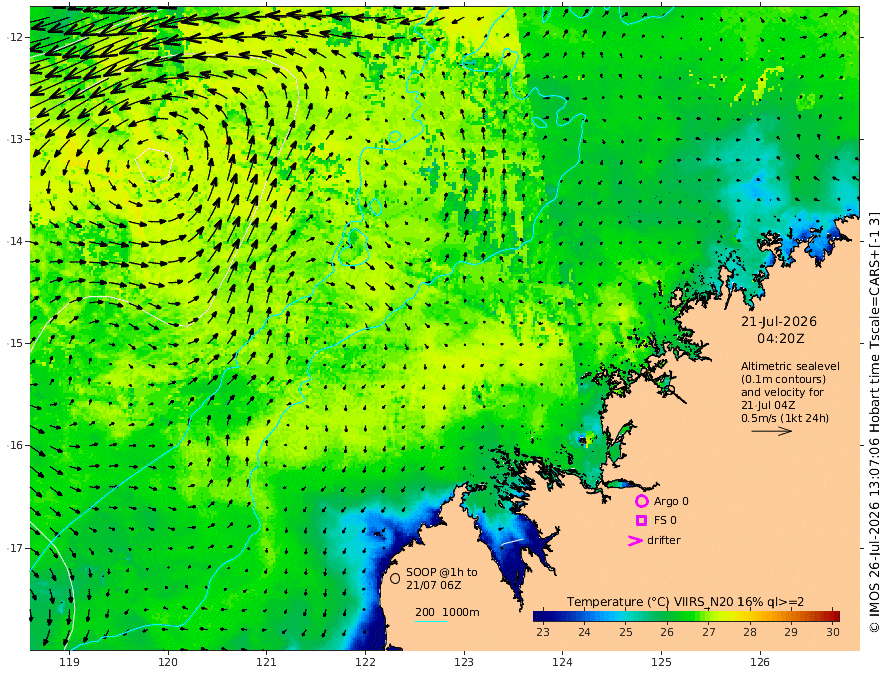
Task: Click the date text 21-Jul-2026
Action: (779, 321)
